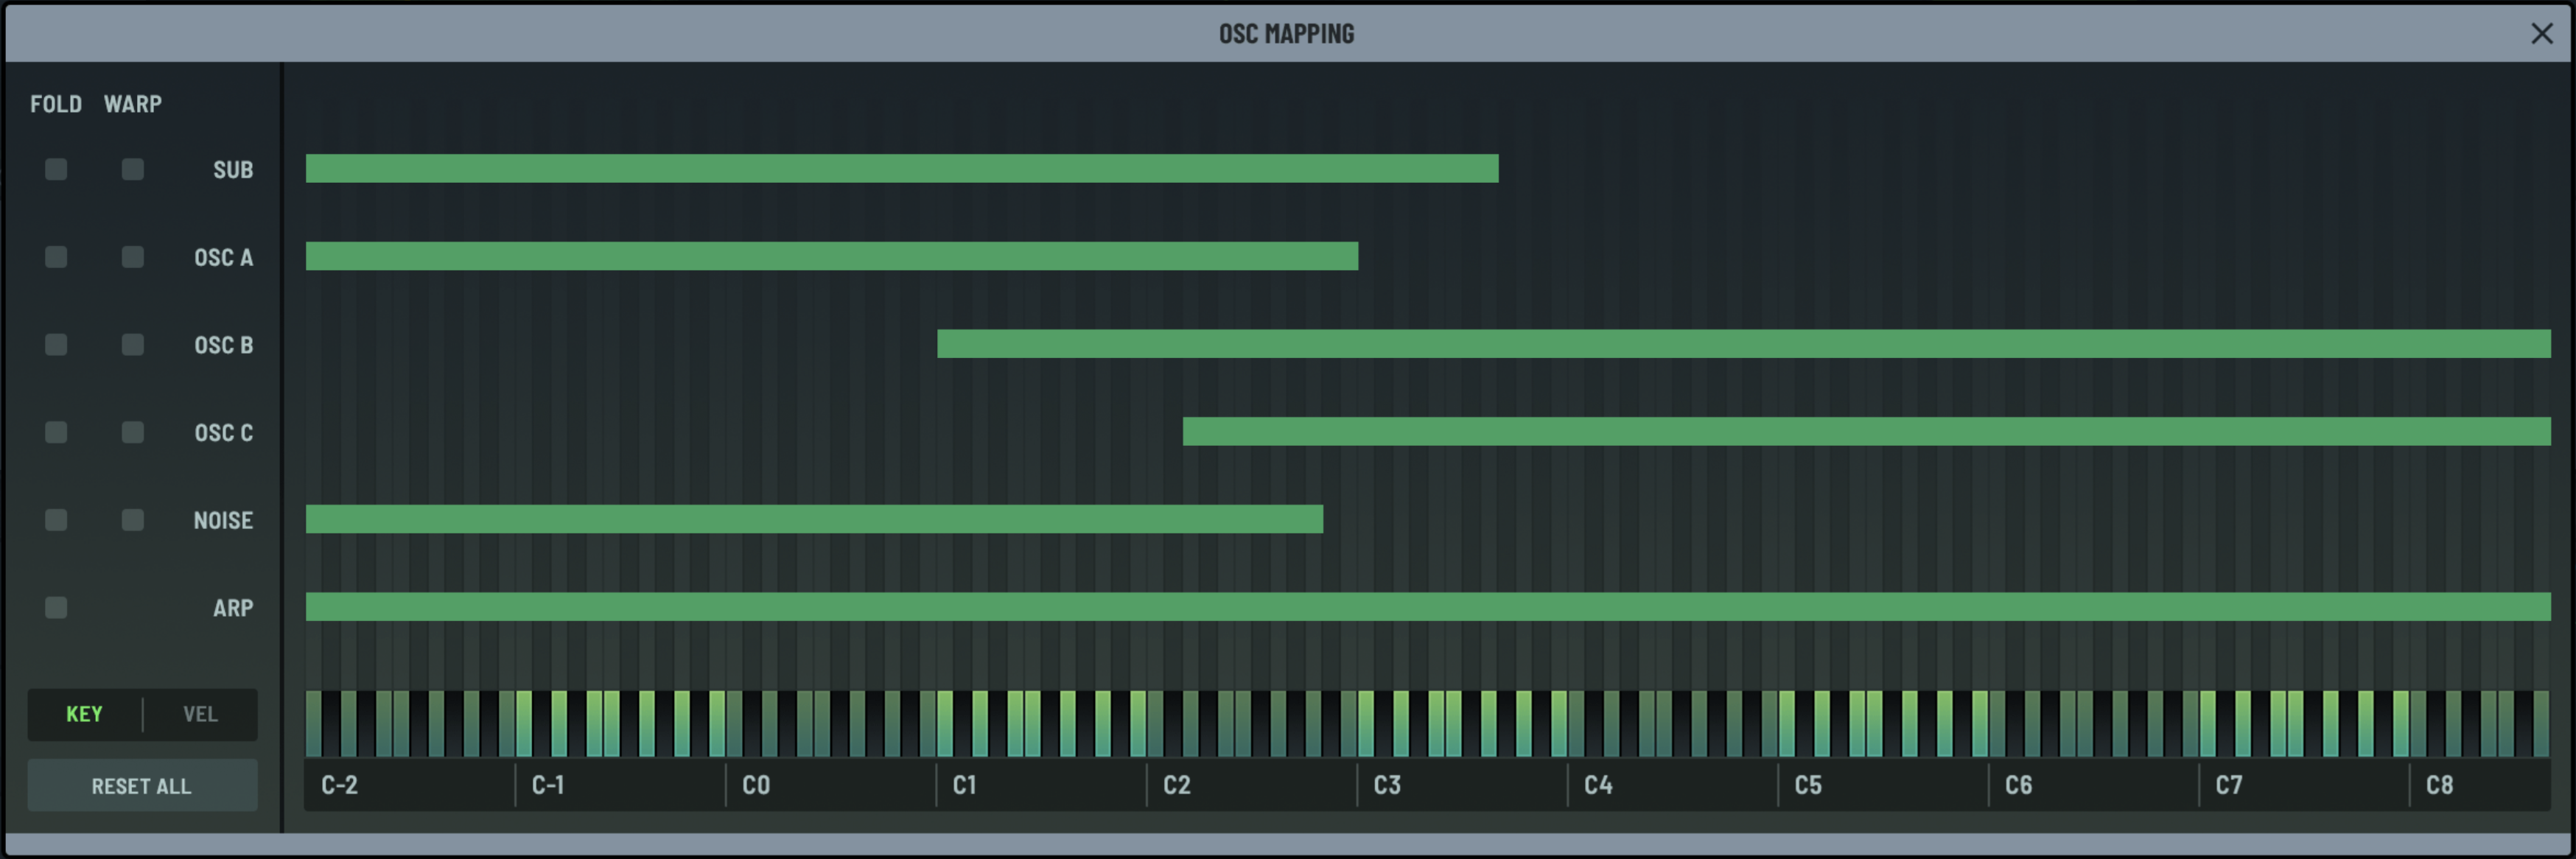Check Fold for OSC B
The image size is (2576, 859).
pyautogui.click(x=56, y=344)
